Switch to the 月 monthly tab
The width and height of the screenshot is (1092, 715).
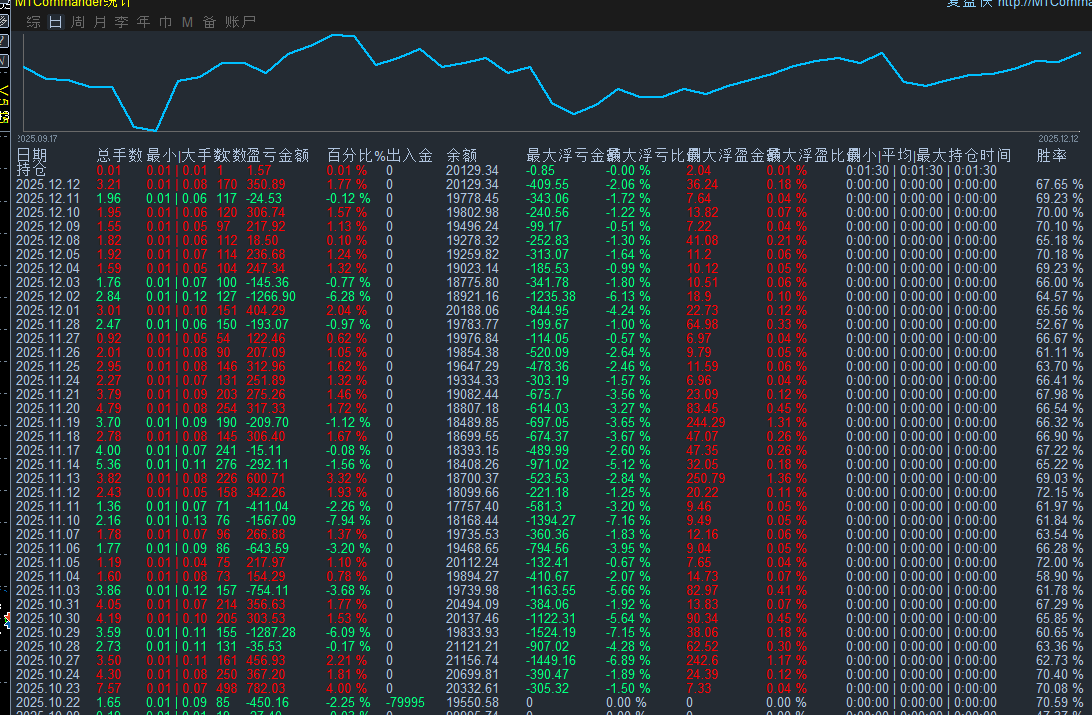pyautogui.click(x=100, y=22)
